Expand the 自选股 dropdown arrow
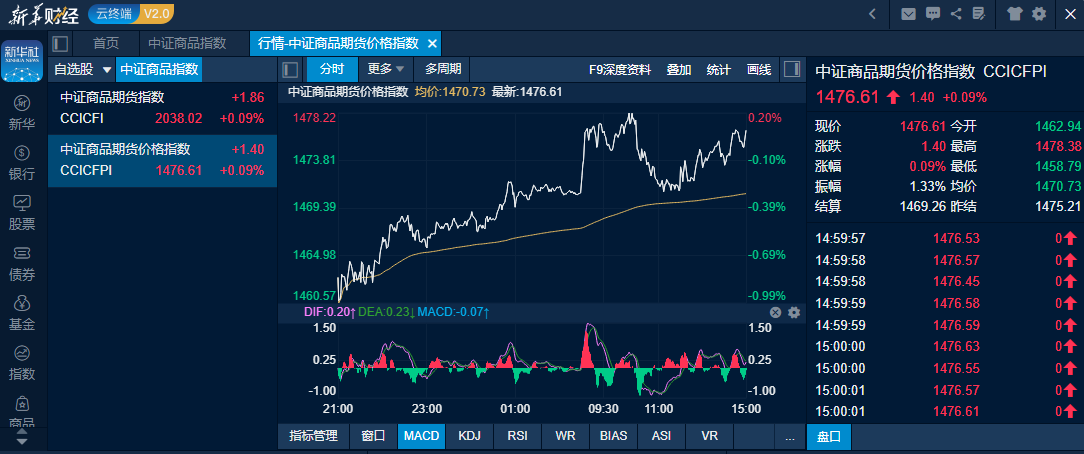The width and height of the screenshot is (1084, 454). (x=107, y=70)
